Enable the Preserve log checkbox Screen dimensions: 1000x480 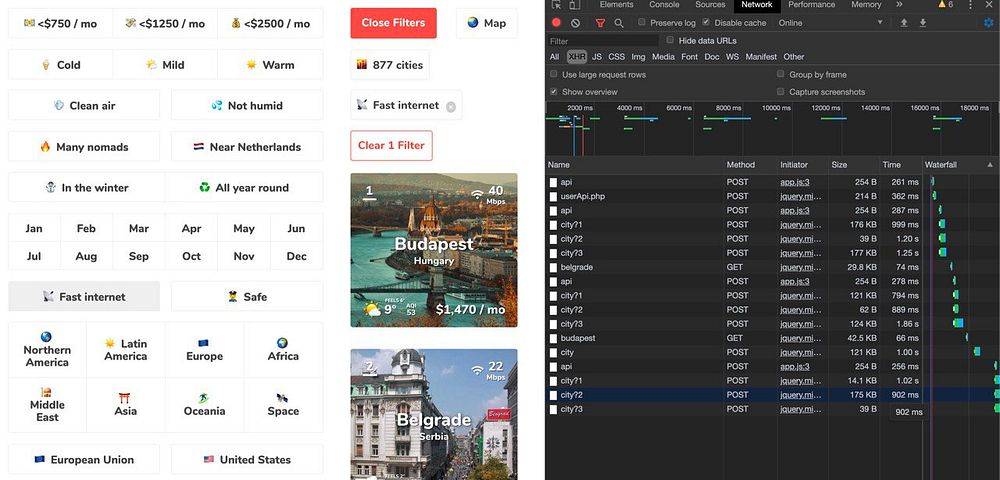point(642,22)
